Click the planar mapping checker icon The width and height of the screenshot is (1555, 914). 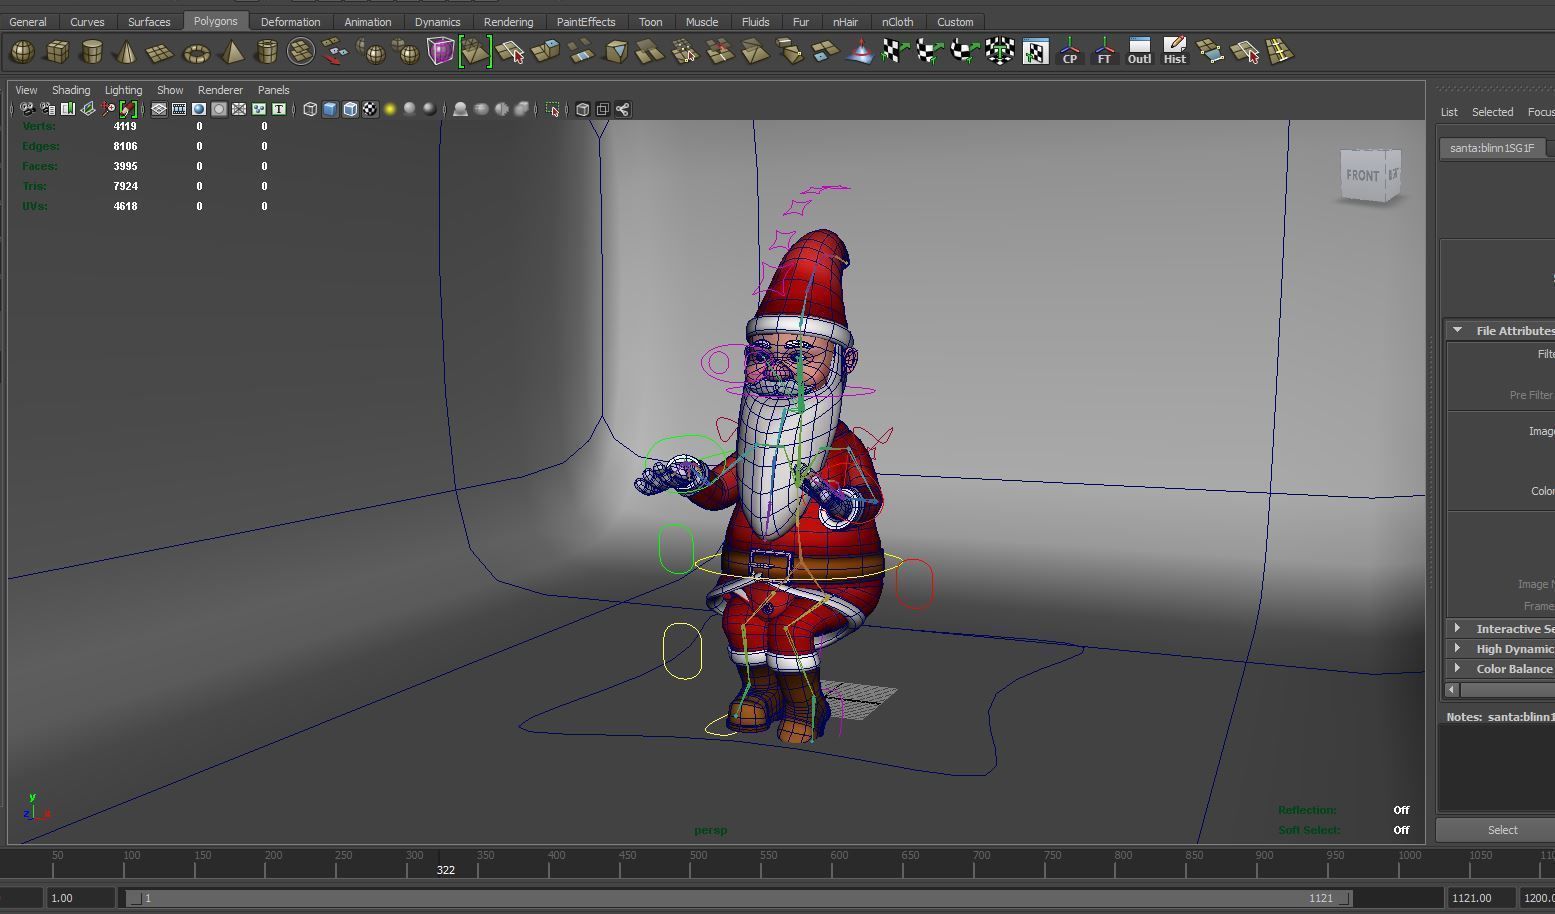(894, 51)
